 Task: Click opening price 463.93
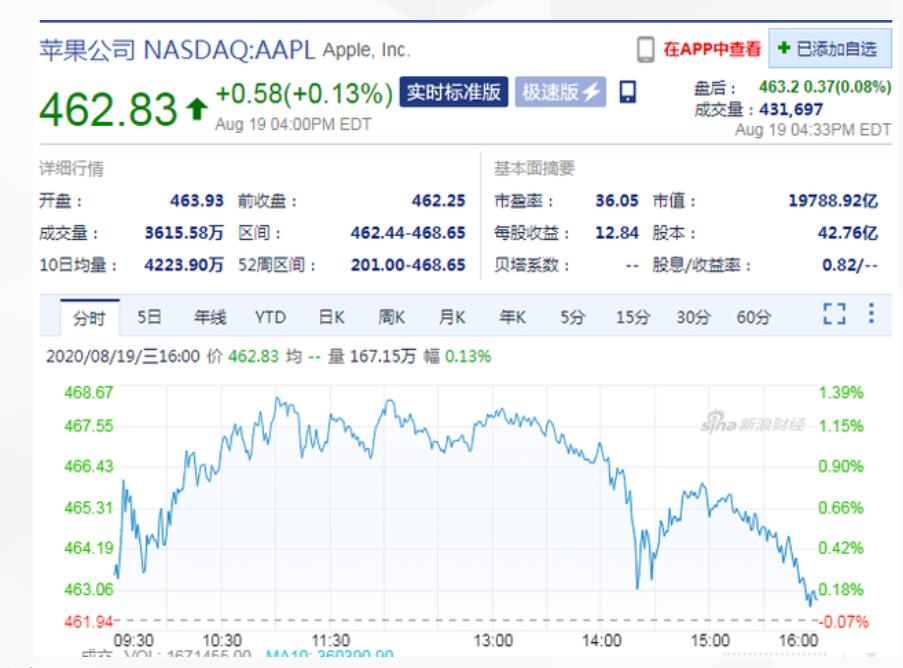197,200
